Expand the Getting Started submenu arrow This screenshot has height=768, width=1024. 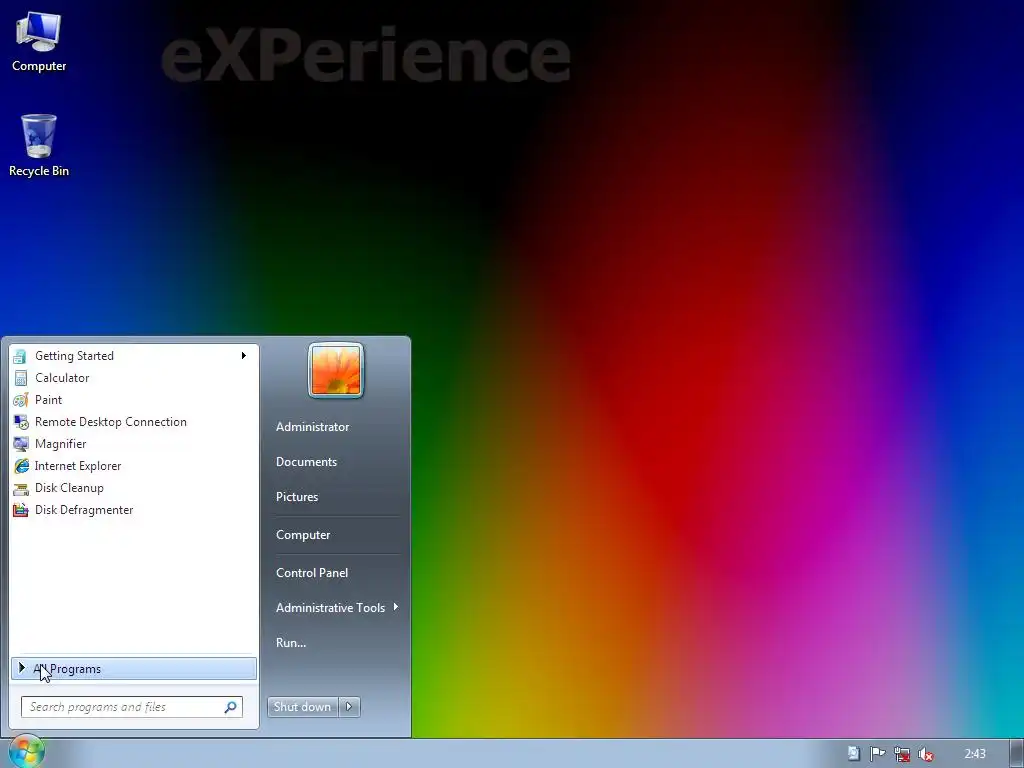[244, 356]
